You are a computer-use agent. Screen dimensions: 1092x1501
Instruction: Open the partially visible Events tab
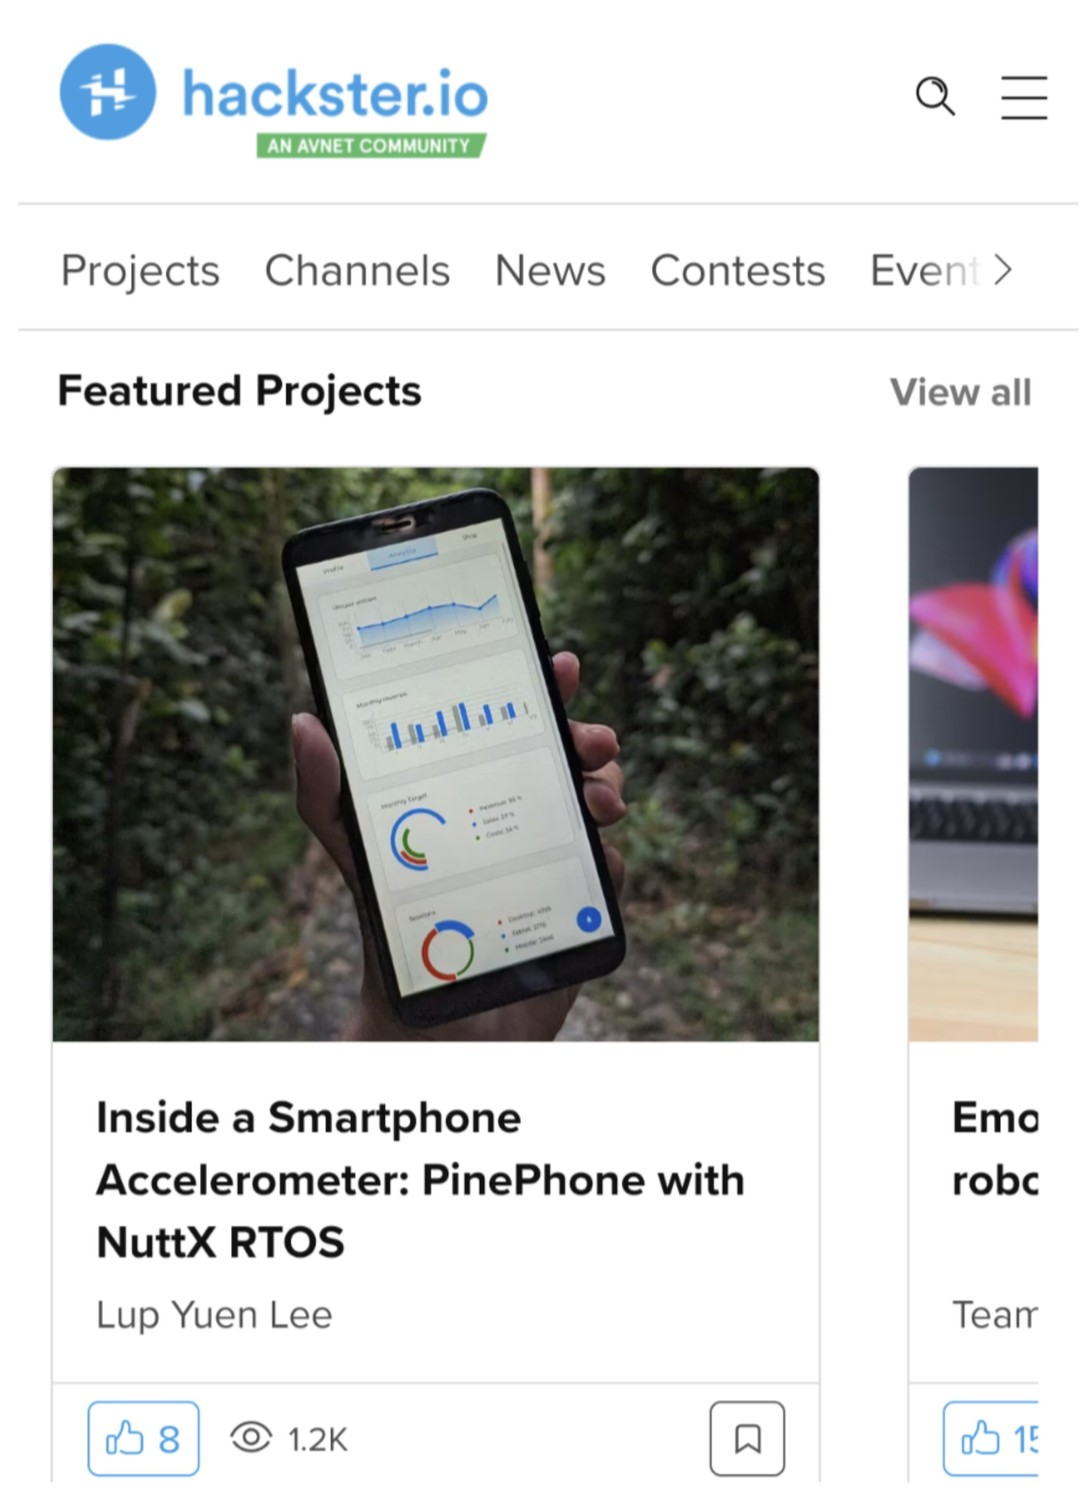[x=922, y=270]
